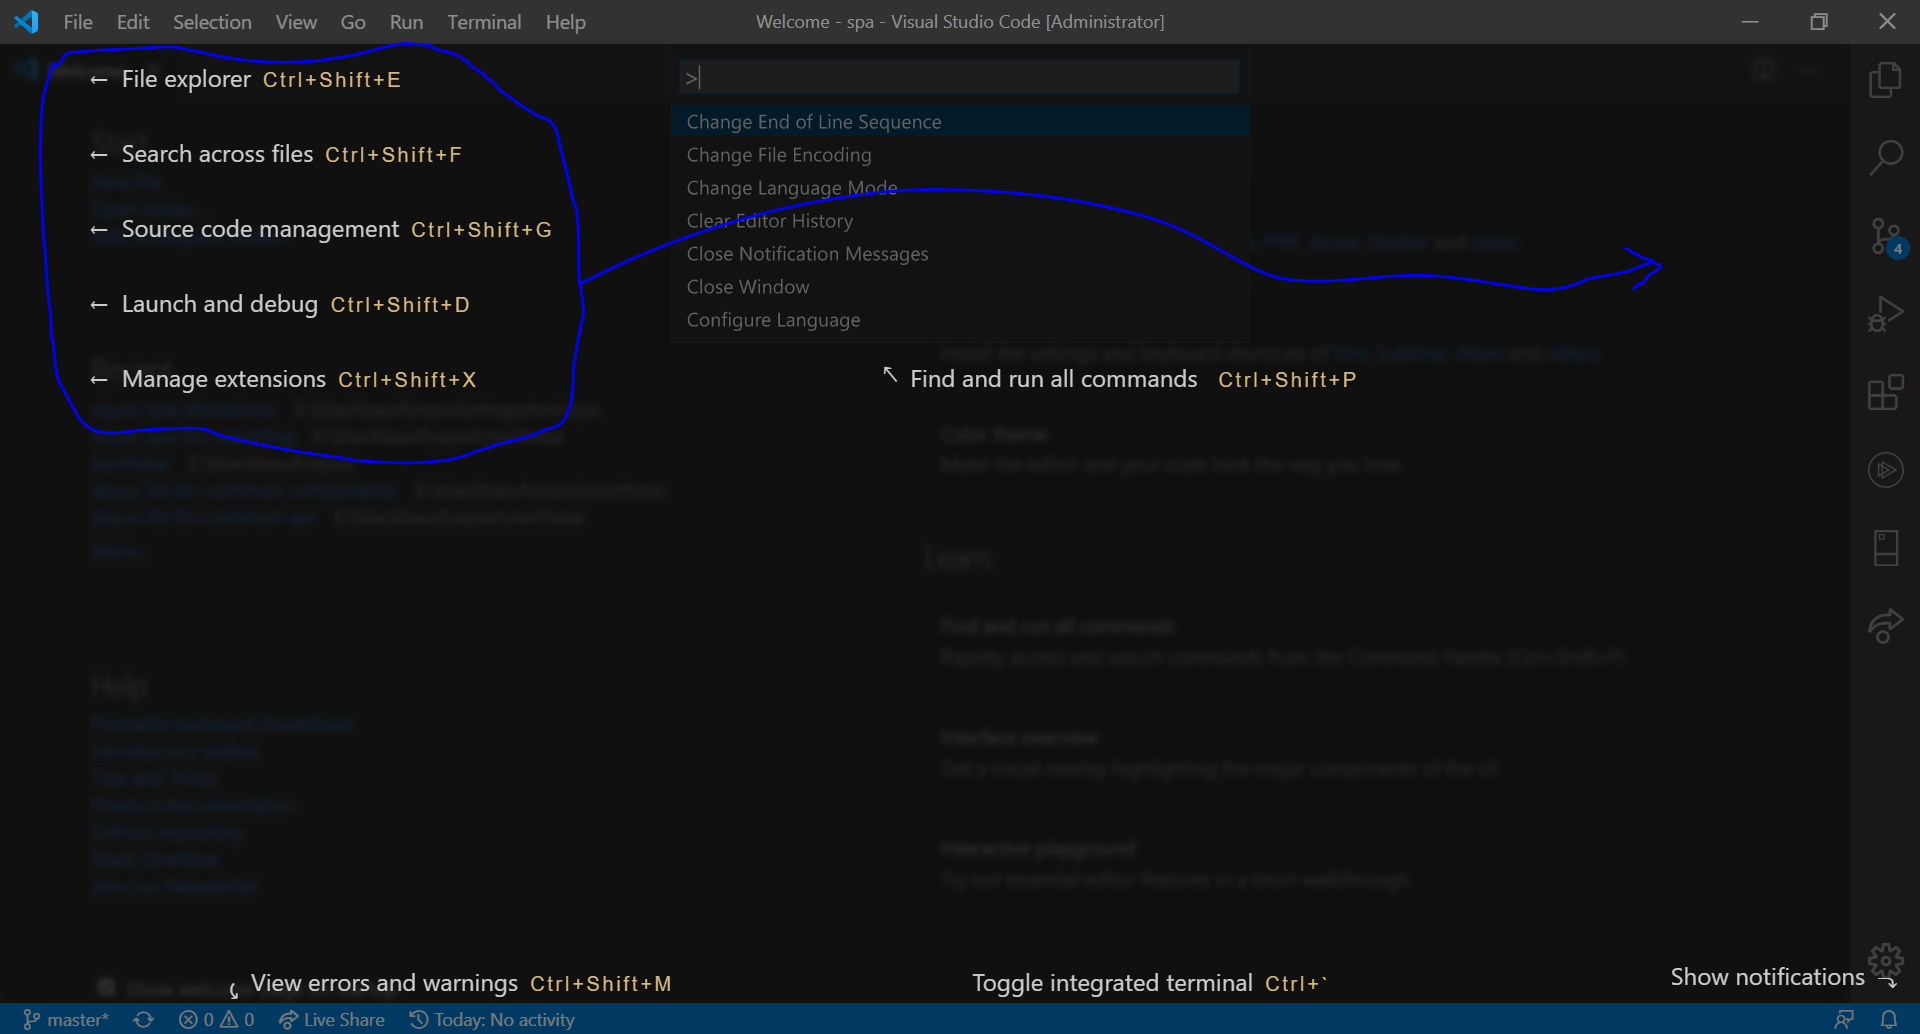Click the errors and warnings indicator
Viewport: 1920px width, 1034px height.
(x=215, y=1019)
